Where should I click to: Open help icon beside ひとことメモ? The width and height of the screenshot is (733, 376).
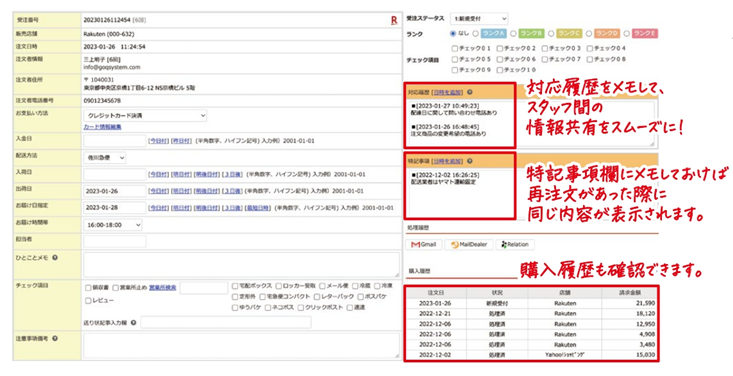(x=55, y=258)
